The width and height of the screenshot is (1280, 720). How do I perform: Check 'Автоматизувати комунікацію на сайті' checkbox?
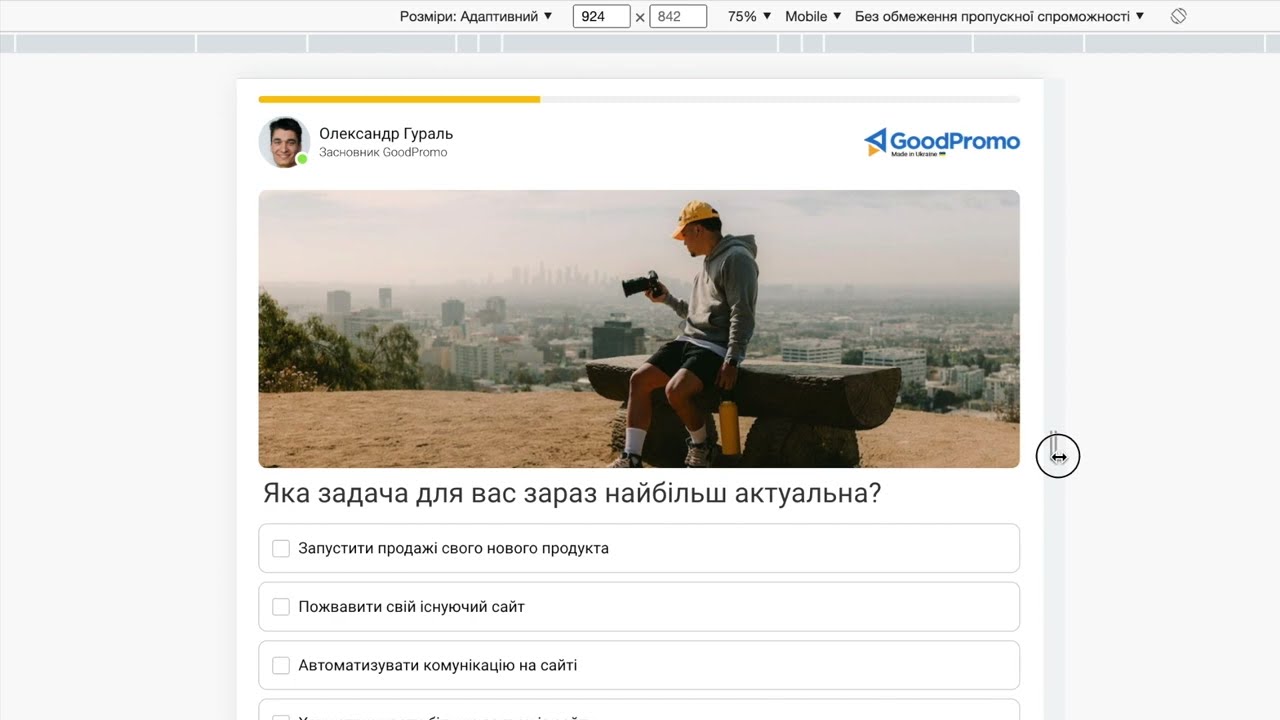[281, 665]
